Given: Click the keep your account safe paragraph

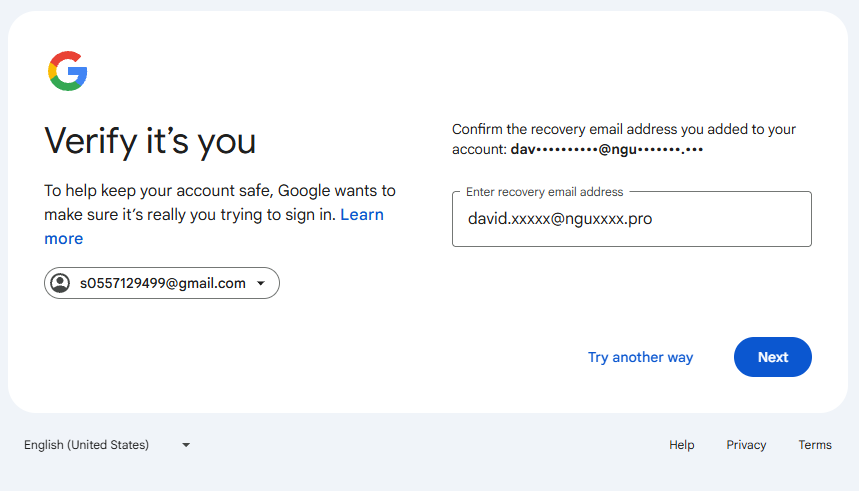Looking at the screenshot, I should pyautogui.click(x=220, y=214).
